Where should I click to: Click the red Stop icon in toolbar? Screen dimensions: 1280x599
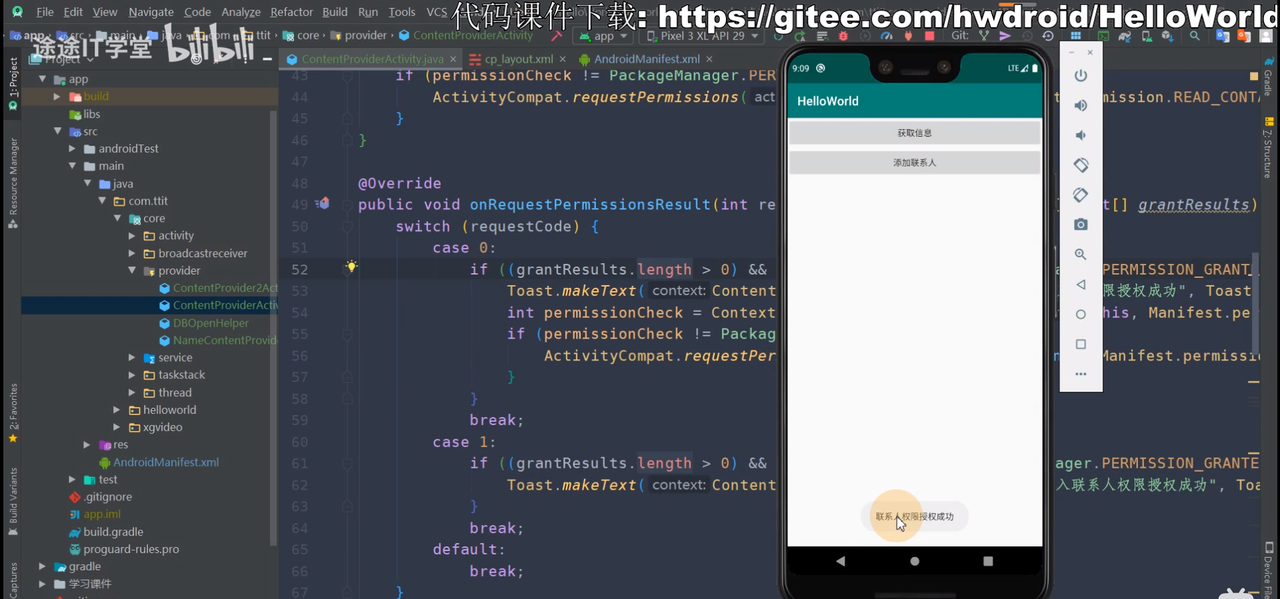tap(928, 36)
